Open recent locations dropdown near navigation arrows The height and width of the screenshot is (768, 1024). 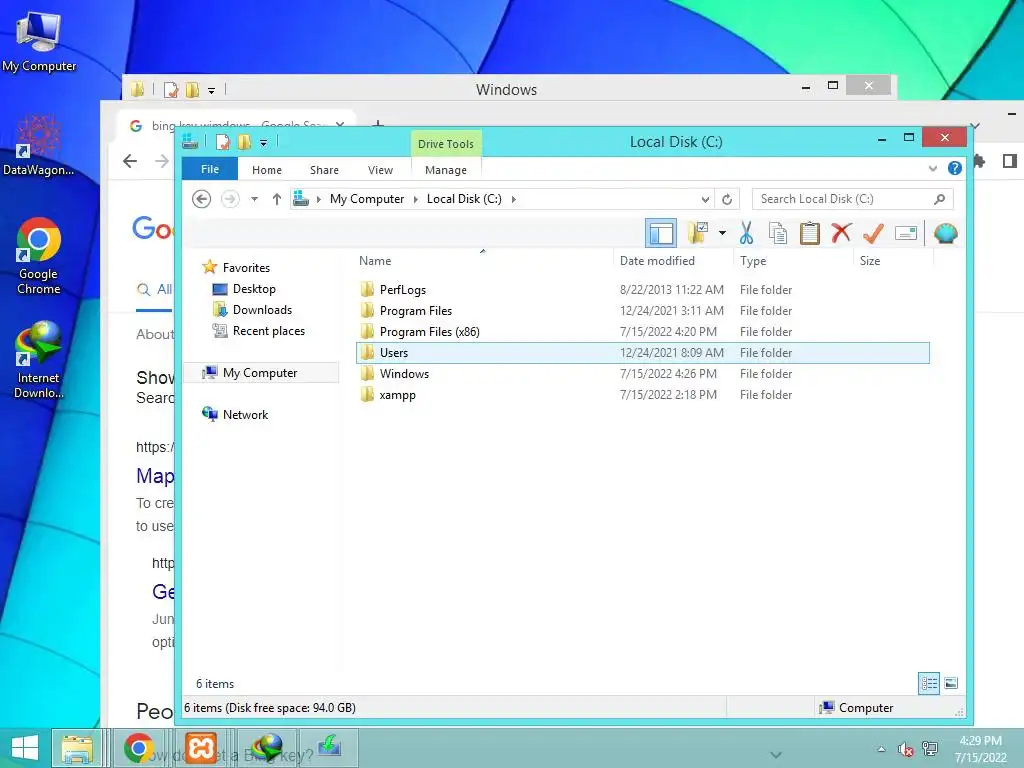255,199
